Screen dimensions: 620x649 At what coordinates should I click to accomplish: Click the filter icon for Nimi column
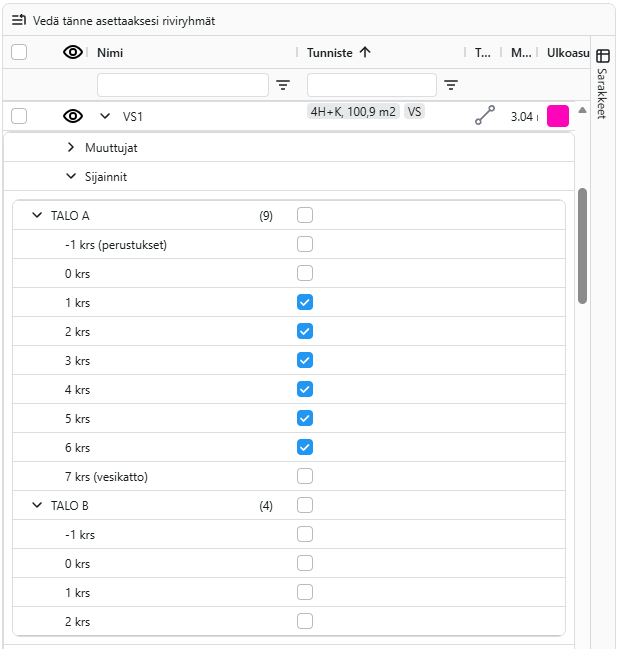point(283,85)
